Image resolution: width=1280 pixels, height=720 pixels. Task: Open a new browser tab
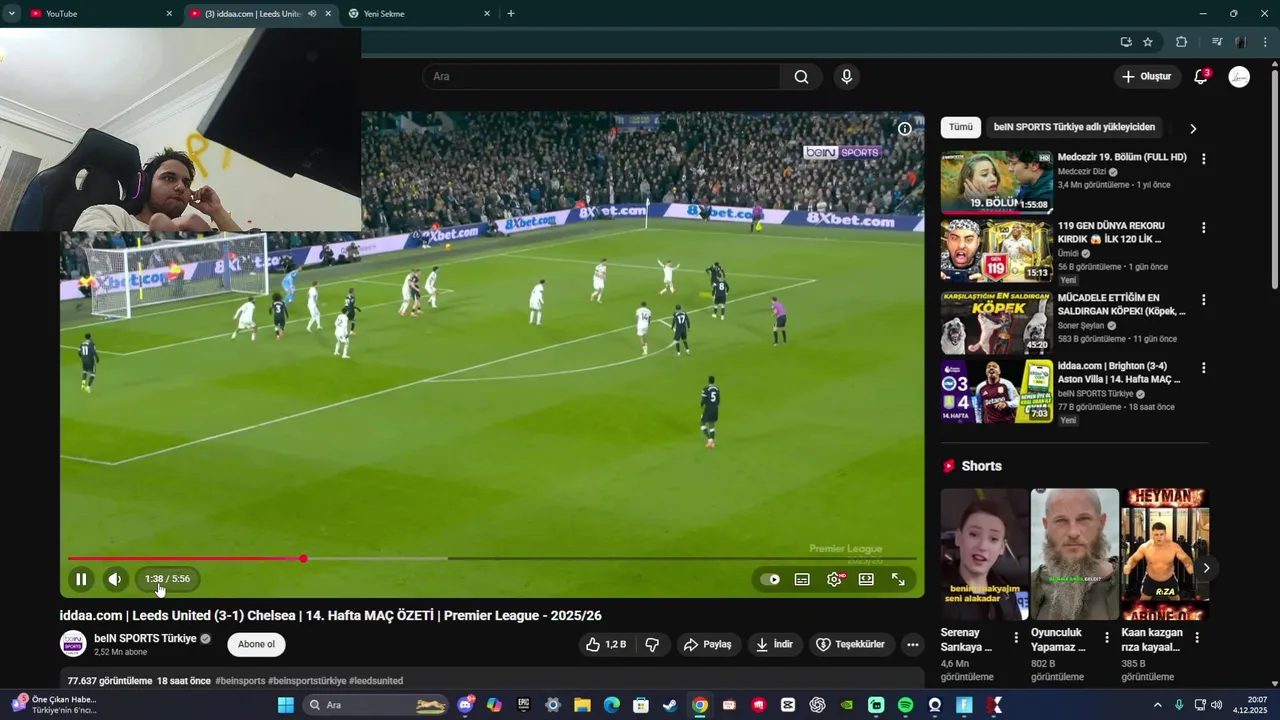click(511, 14)
